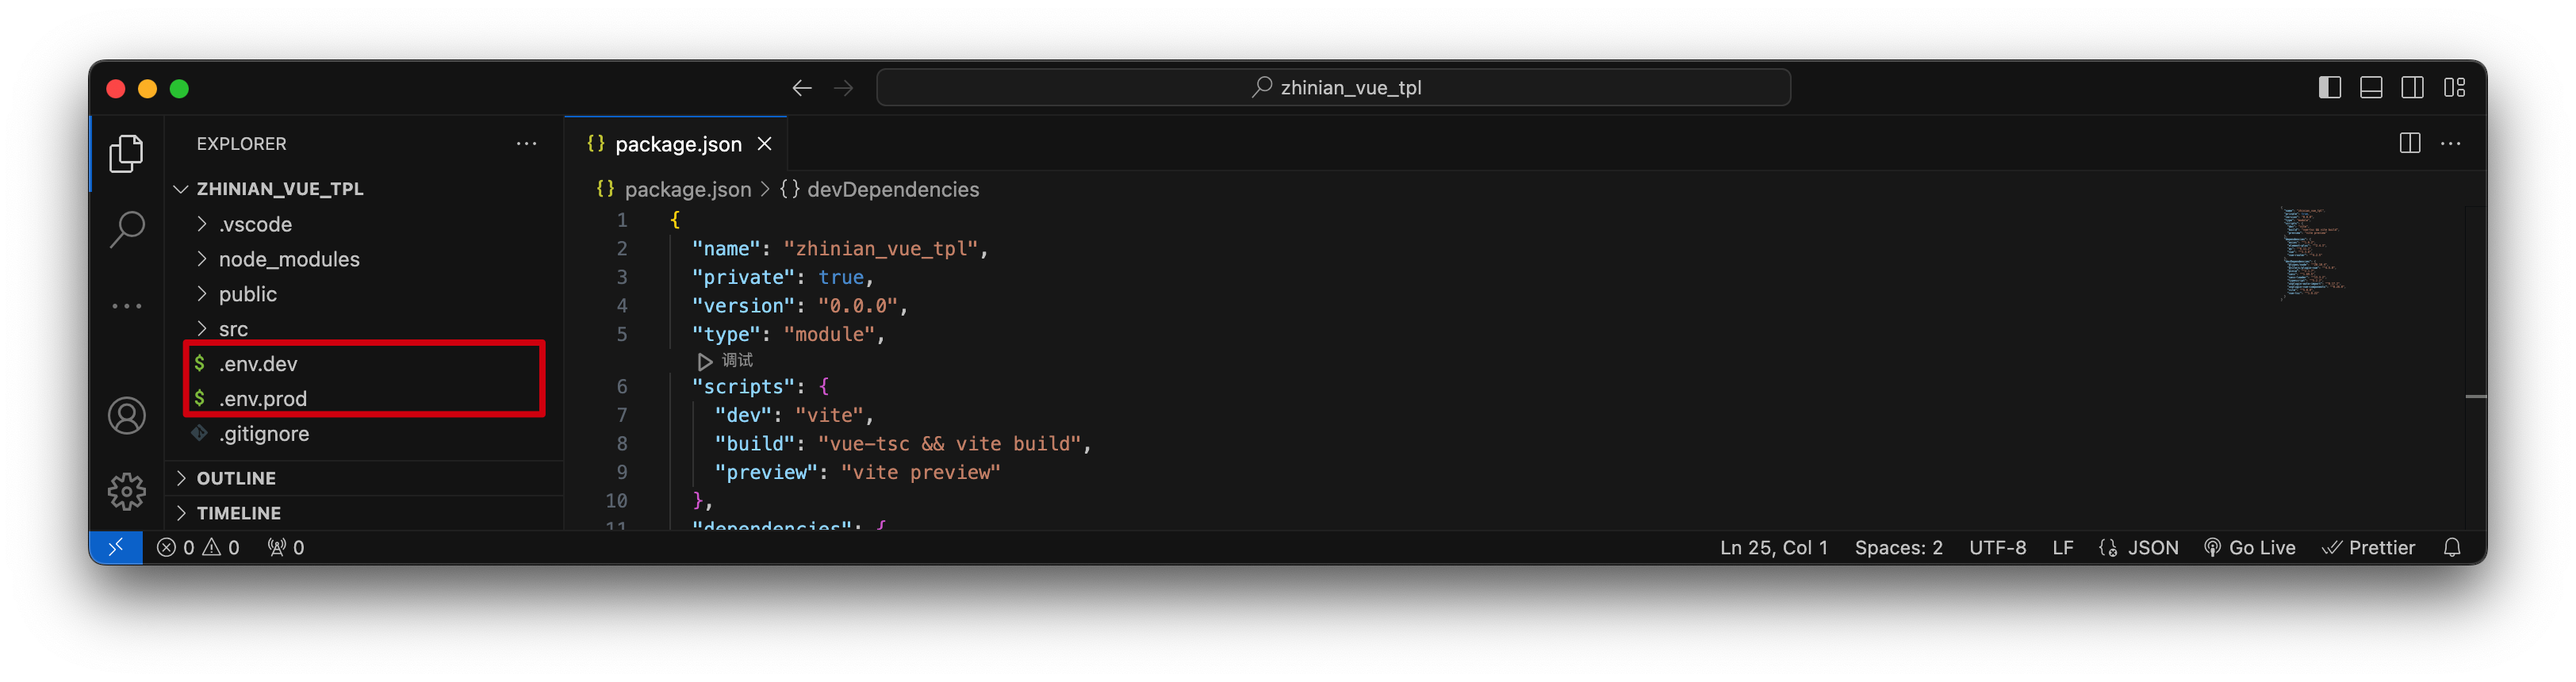
Task: Click package.json in the breadcrumb
Action: tap(687, 189)
